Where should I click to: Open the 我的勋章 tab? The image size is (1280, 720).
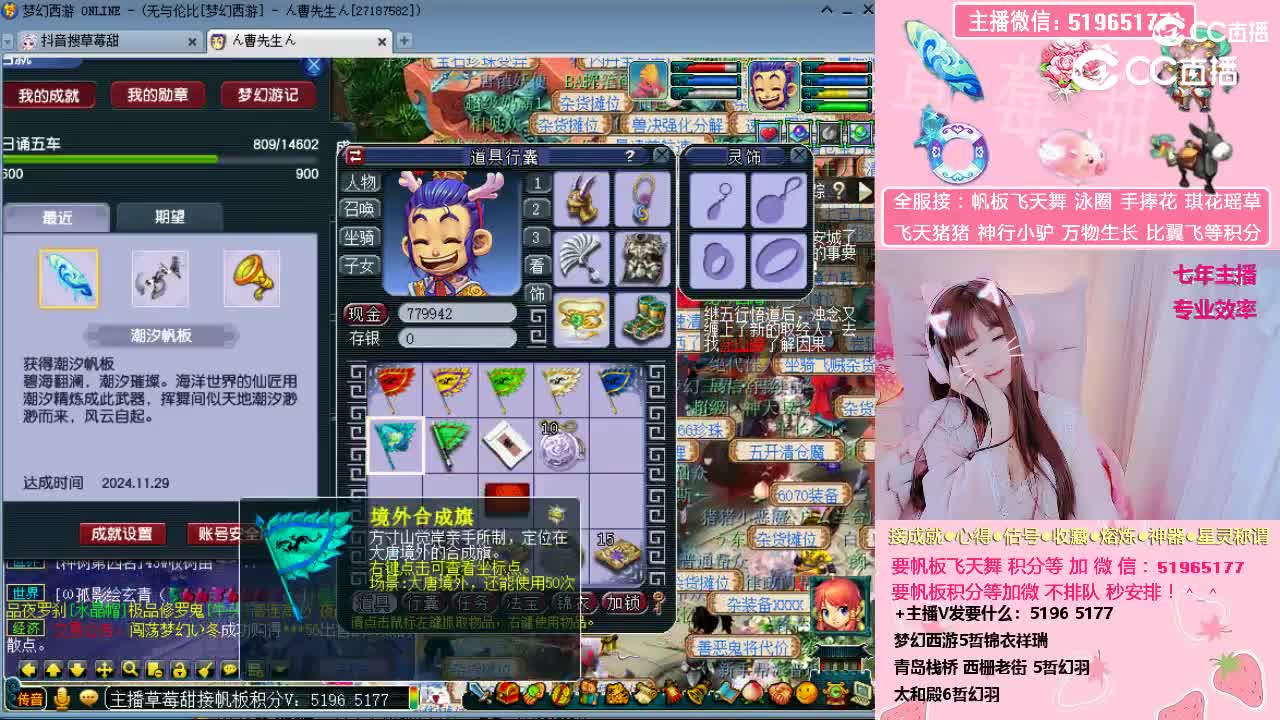[157, 95]
